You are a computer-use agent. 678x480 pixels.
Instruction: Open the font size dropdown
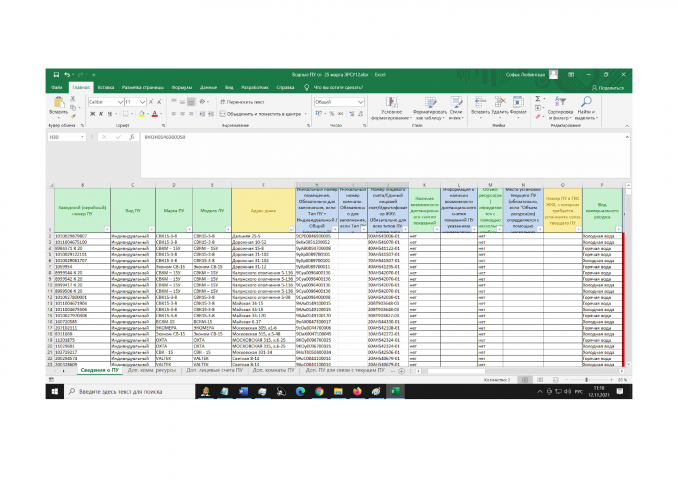coord(142,102)
